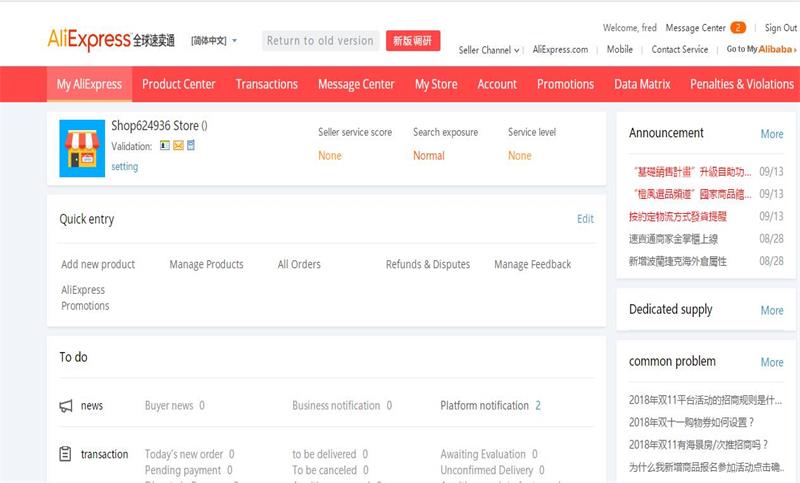Expand the Seller Channel dropdown
The height and width of the screenshot is (483, 800).
coord(488,50)
